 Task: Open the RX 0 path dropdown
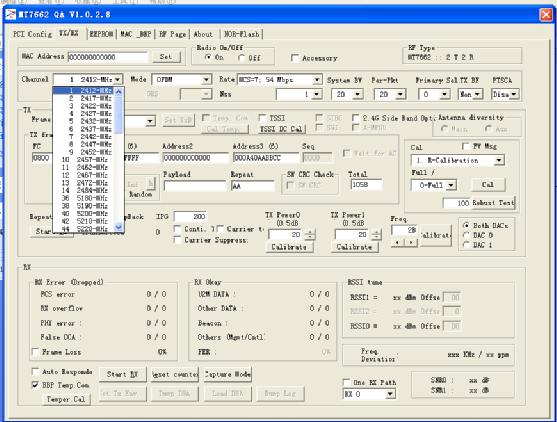tap(390, 394)
